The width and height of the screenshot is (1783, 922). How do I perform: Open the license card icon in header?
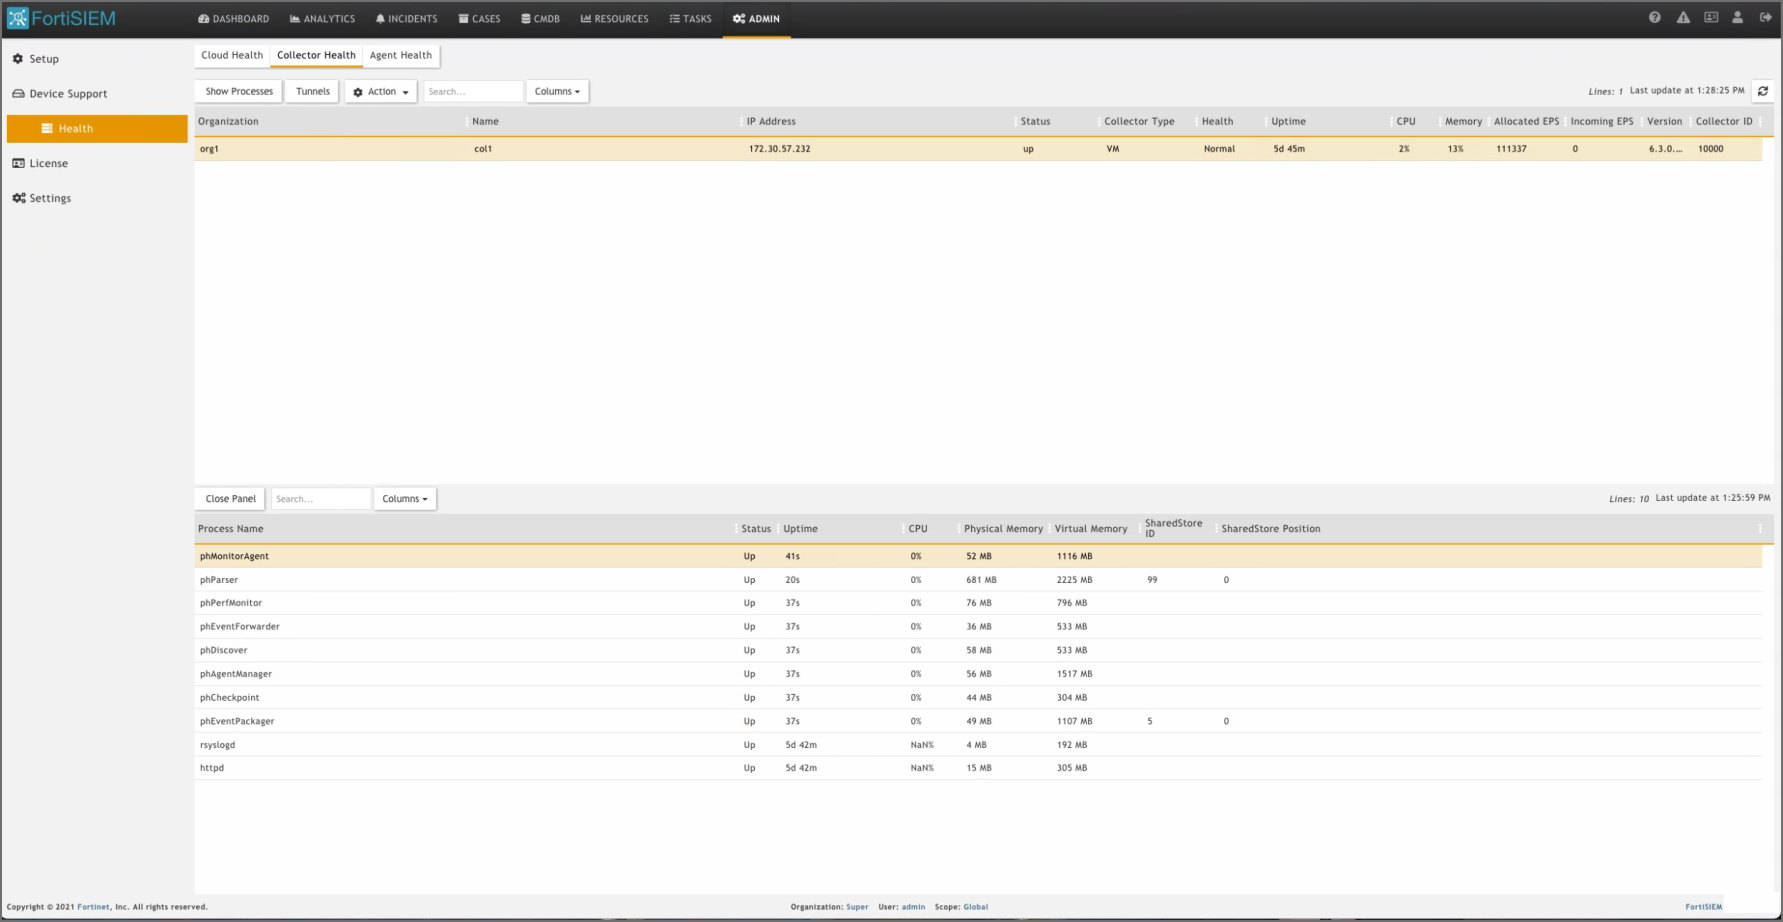click(x=1711, y=17)
